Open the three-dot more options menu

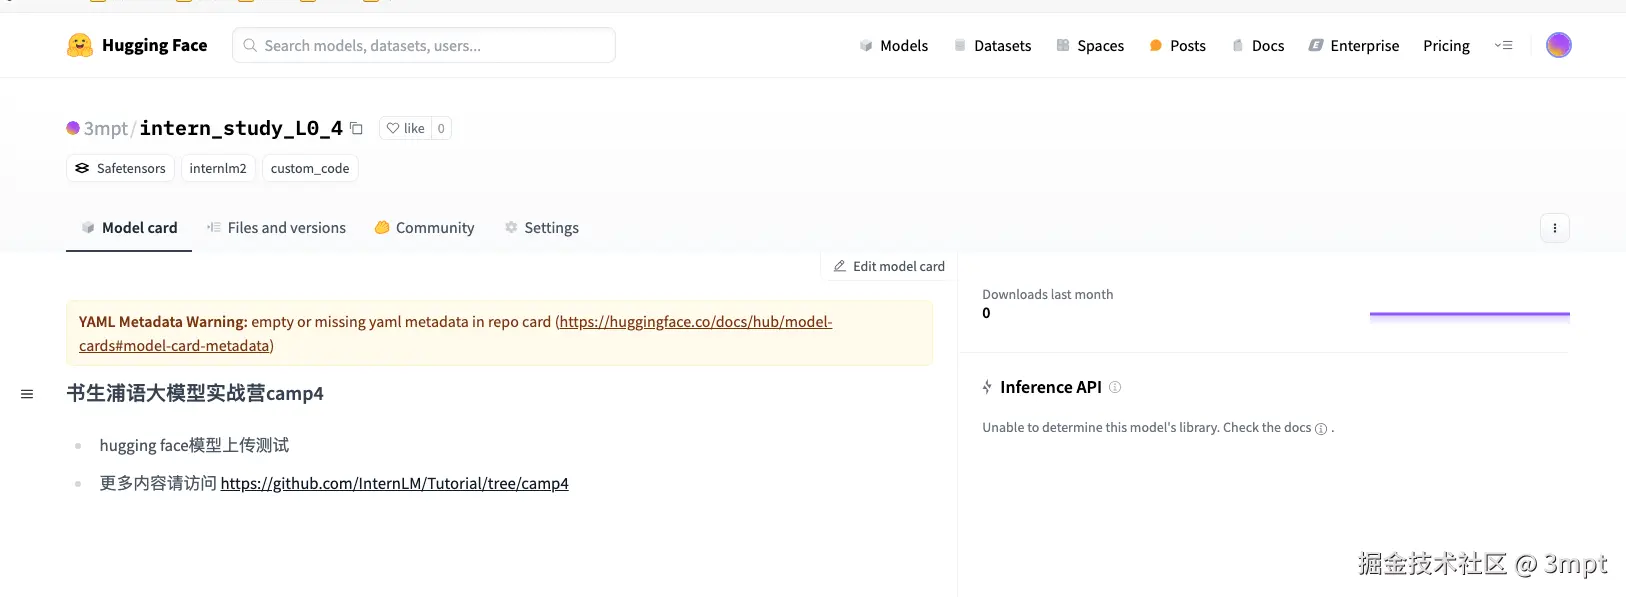pyautogui.click(x=1554, y=228)
